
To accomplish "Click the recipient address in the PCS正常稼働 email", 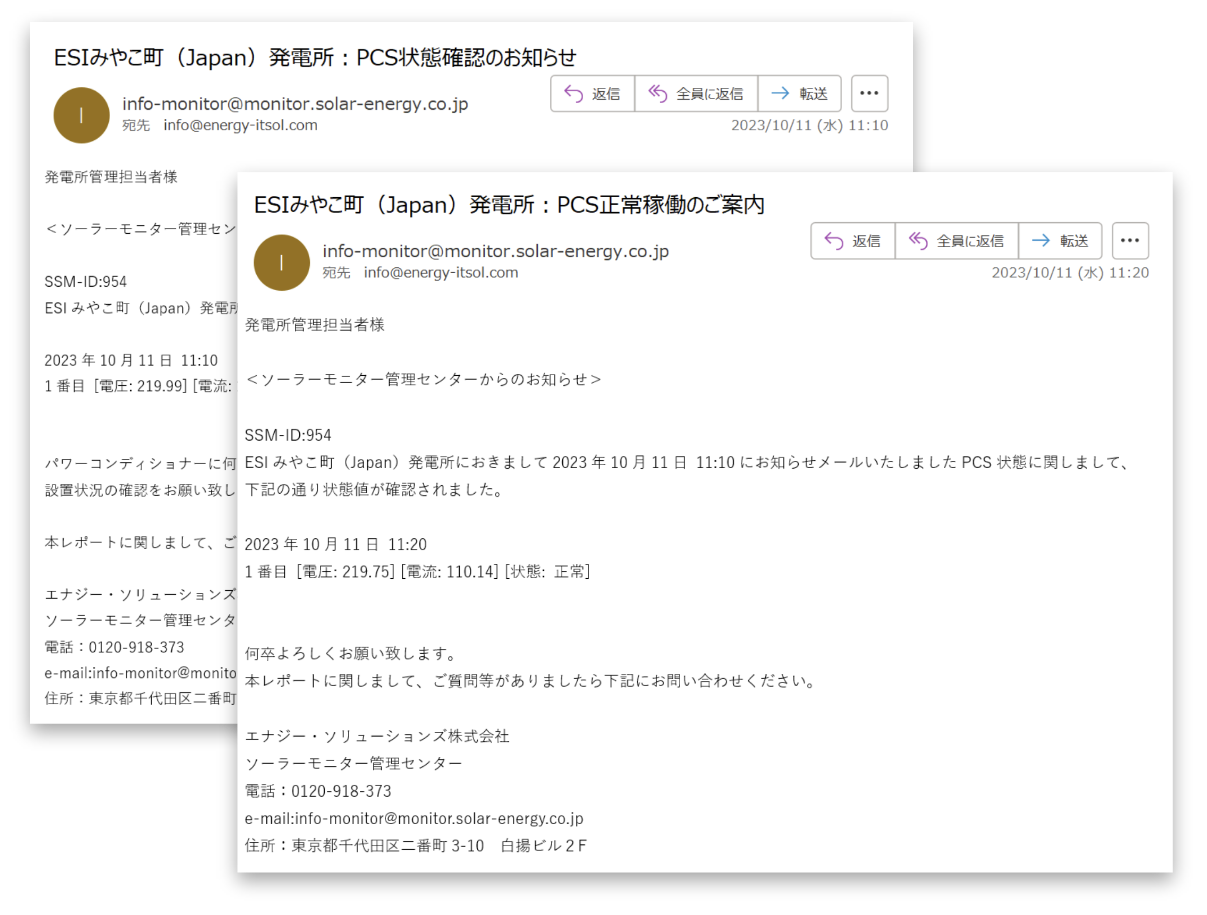I will (441, 272).
